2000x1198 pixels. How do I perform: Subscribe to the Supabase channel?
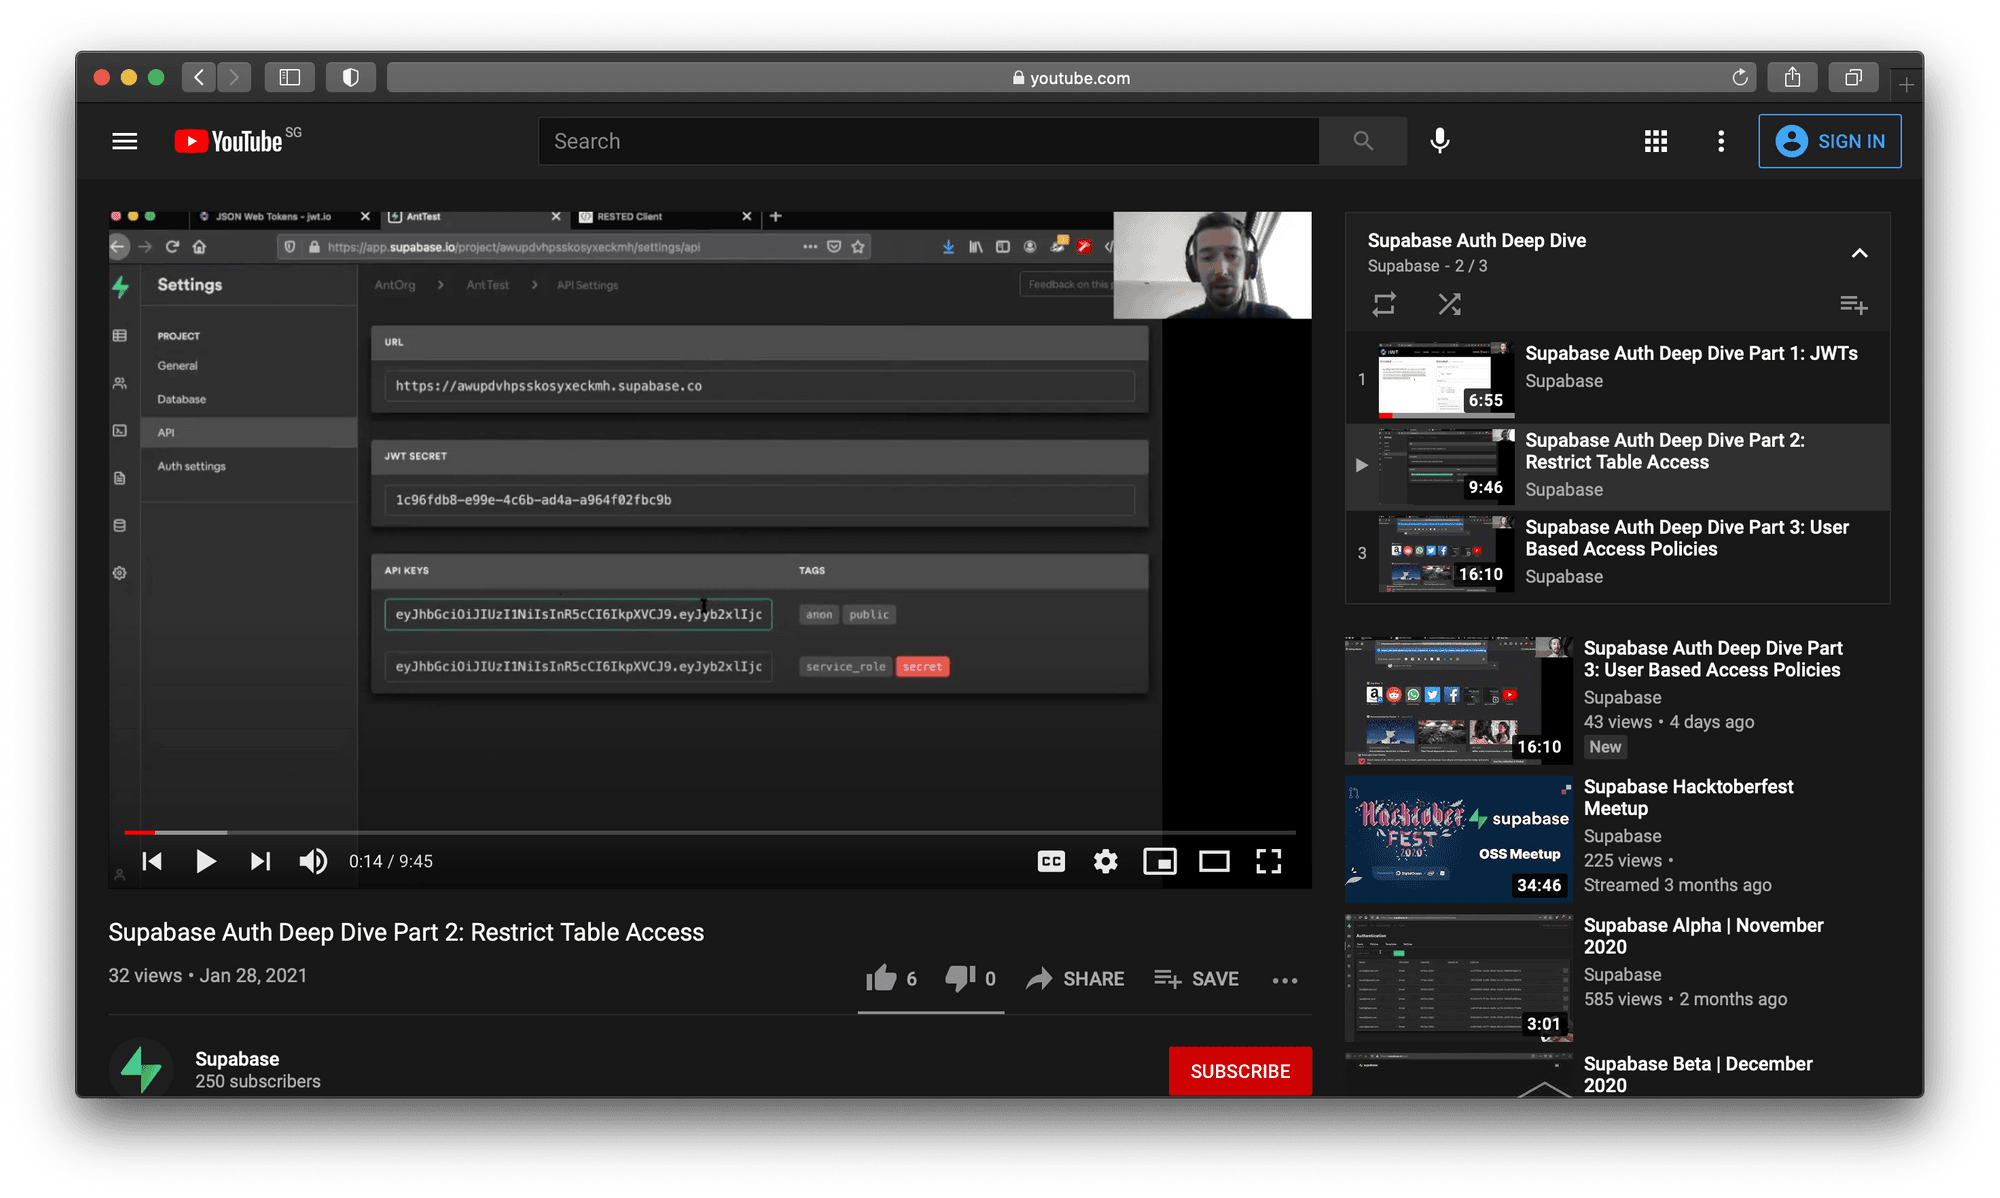(1240, 1071)
